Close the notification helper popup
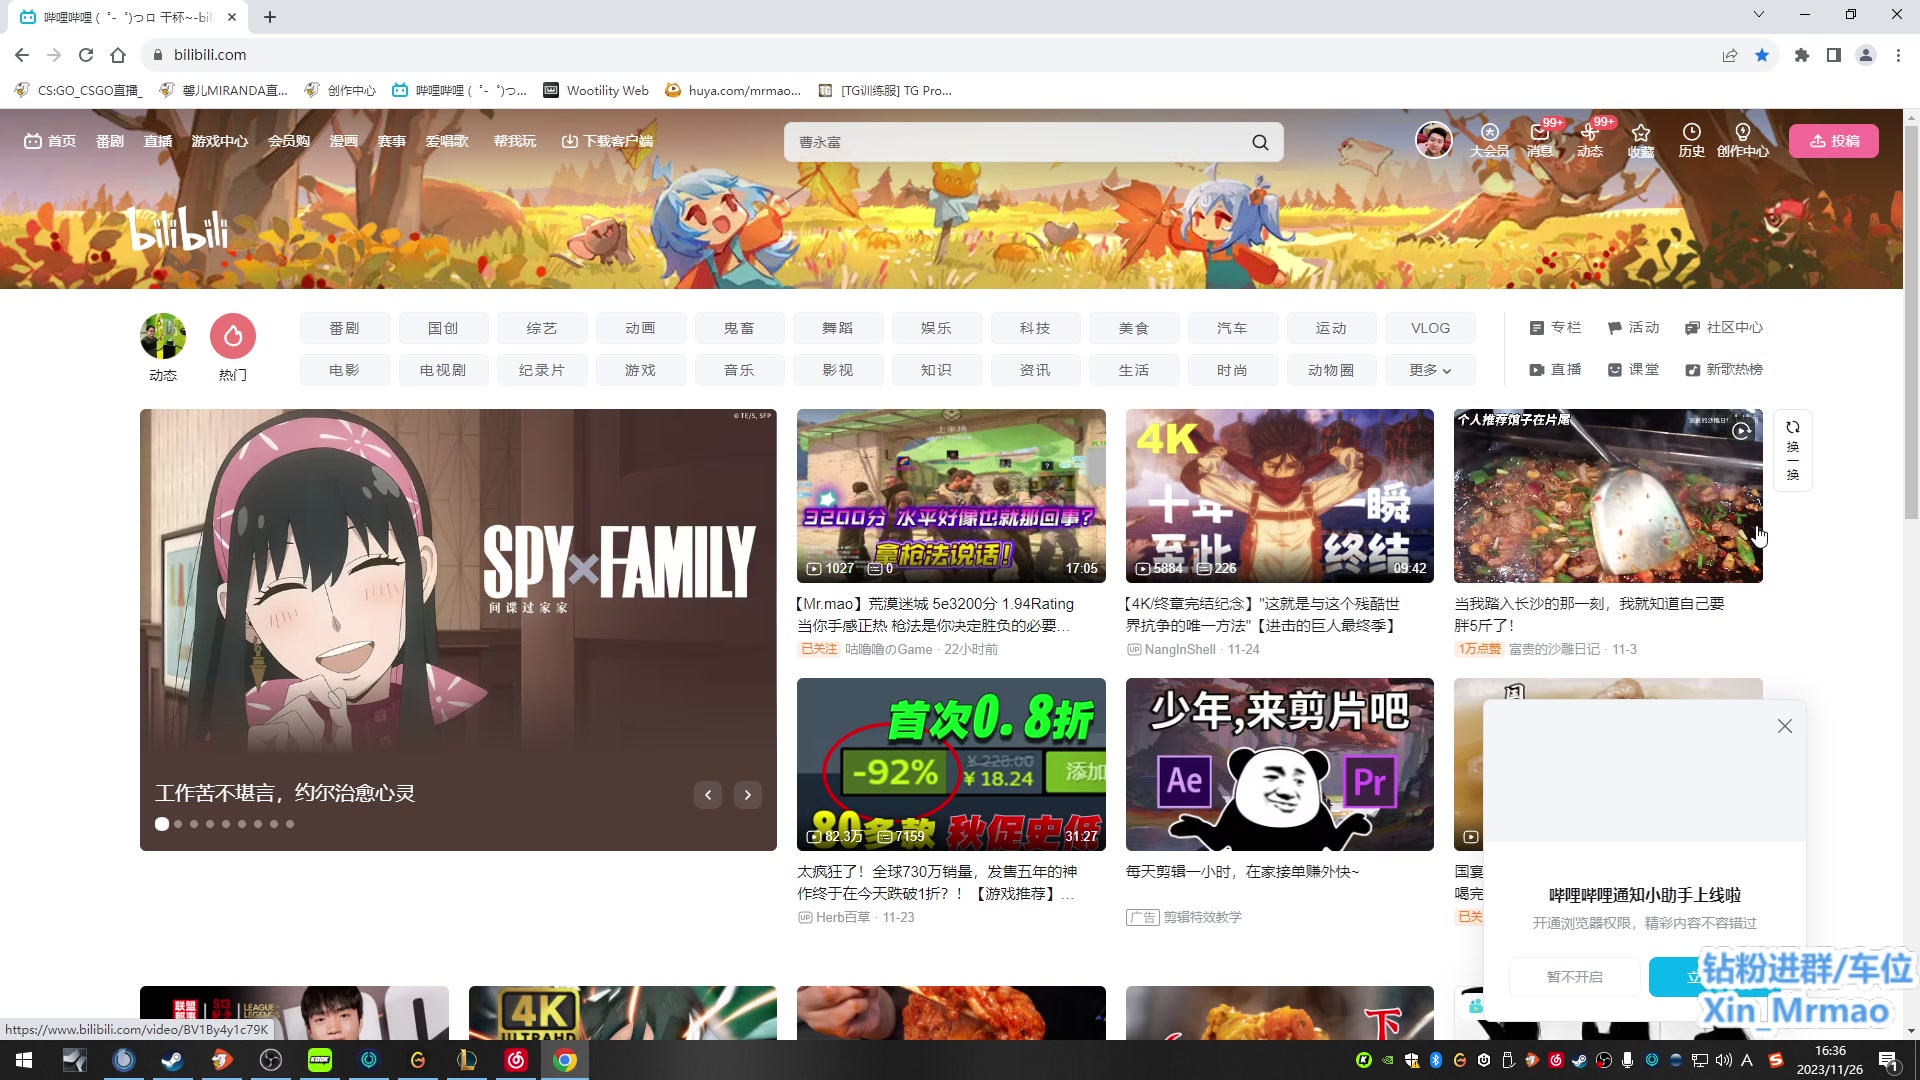This screenshot has height=1080, width=1920. [x=1785, y=726]
